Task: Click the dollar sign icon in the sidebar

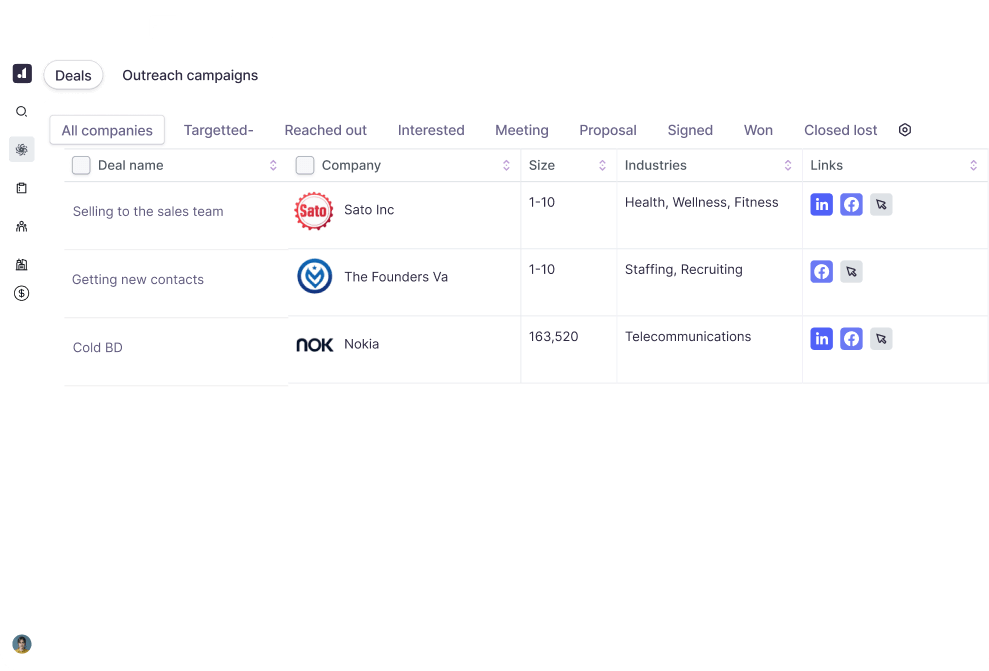Action: [x=22, y=293]
